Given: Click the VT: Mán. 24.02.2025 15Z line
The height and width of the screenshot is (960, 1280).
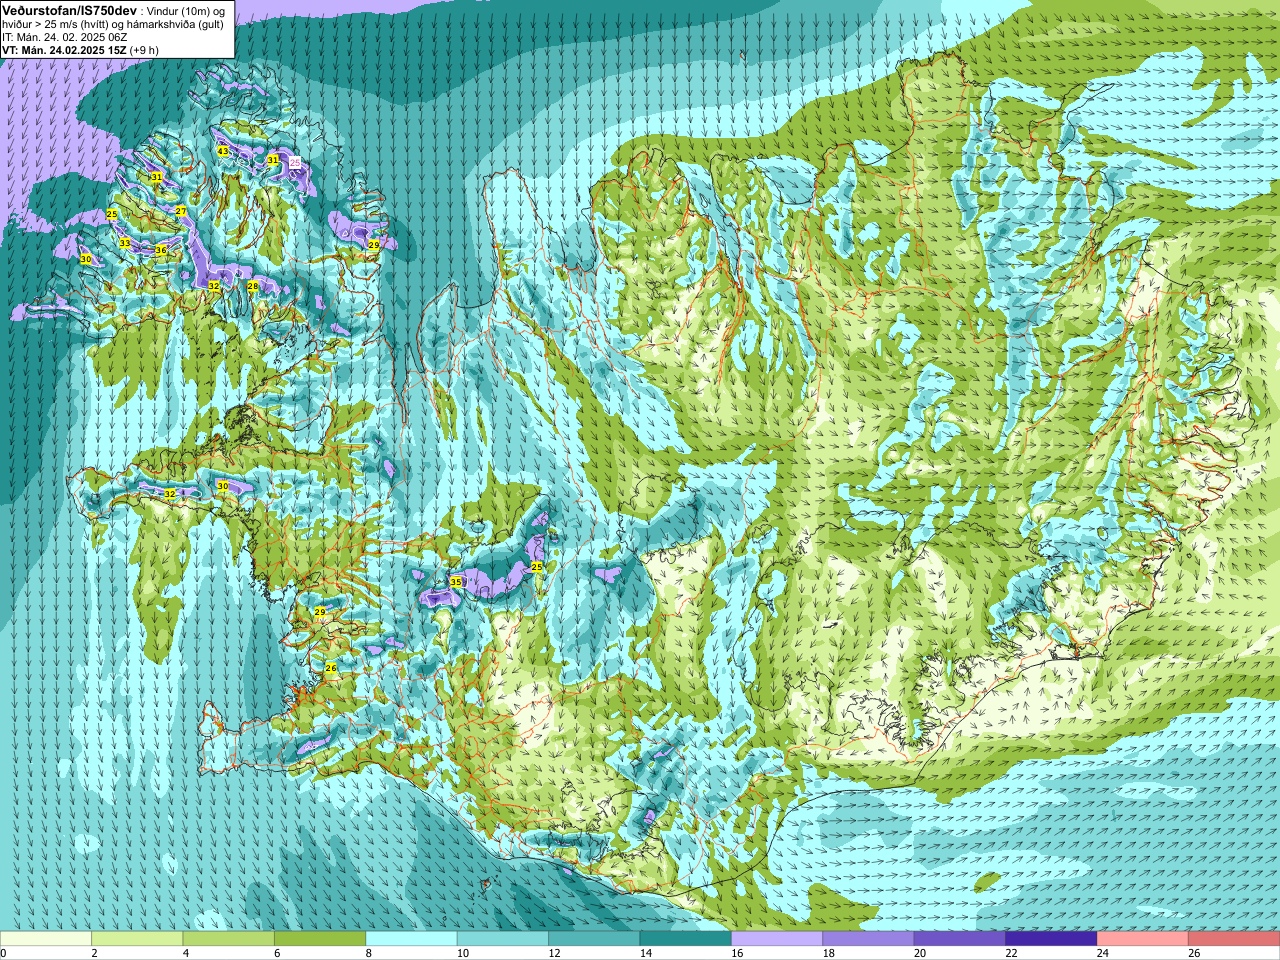Looking at the screenshot, I should [x=63, y=50].
